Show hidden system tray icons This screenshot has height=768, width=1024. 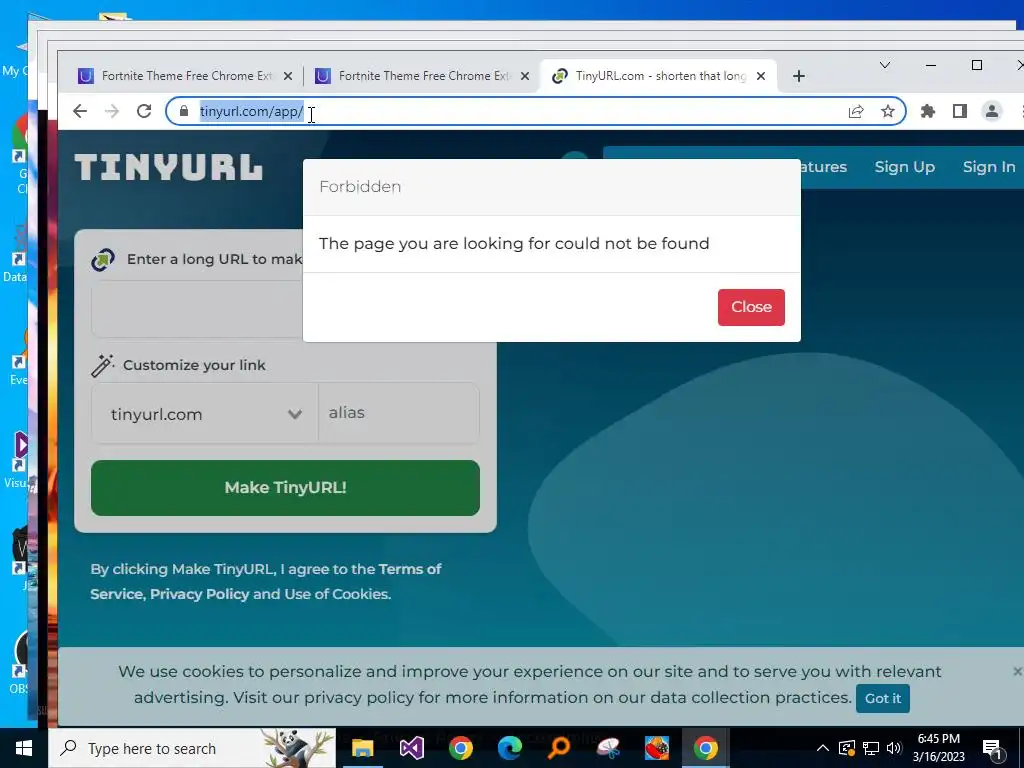click(823, 748)
